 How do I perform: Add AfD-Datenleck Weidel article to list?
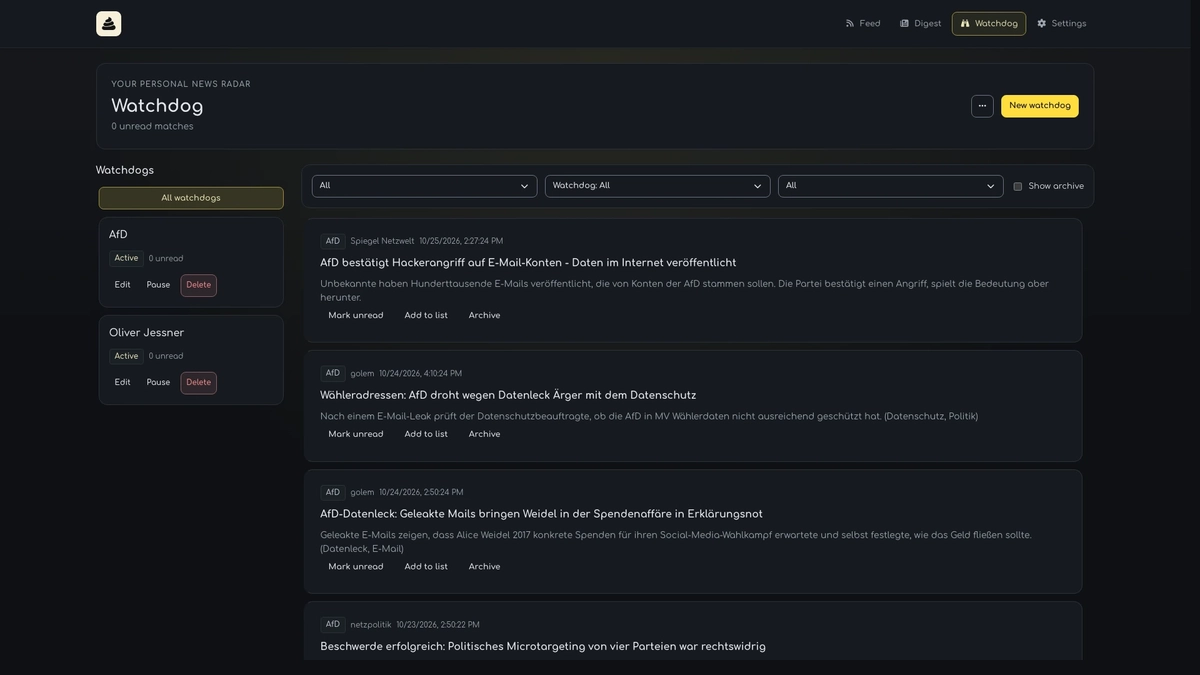tap(426, 567)
